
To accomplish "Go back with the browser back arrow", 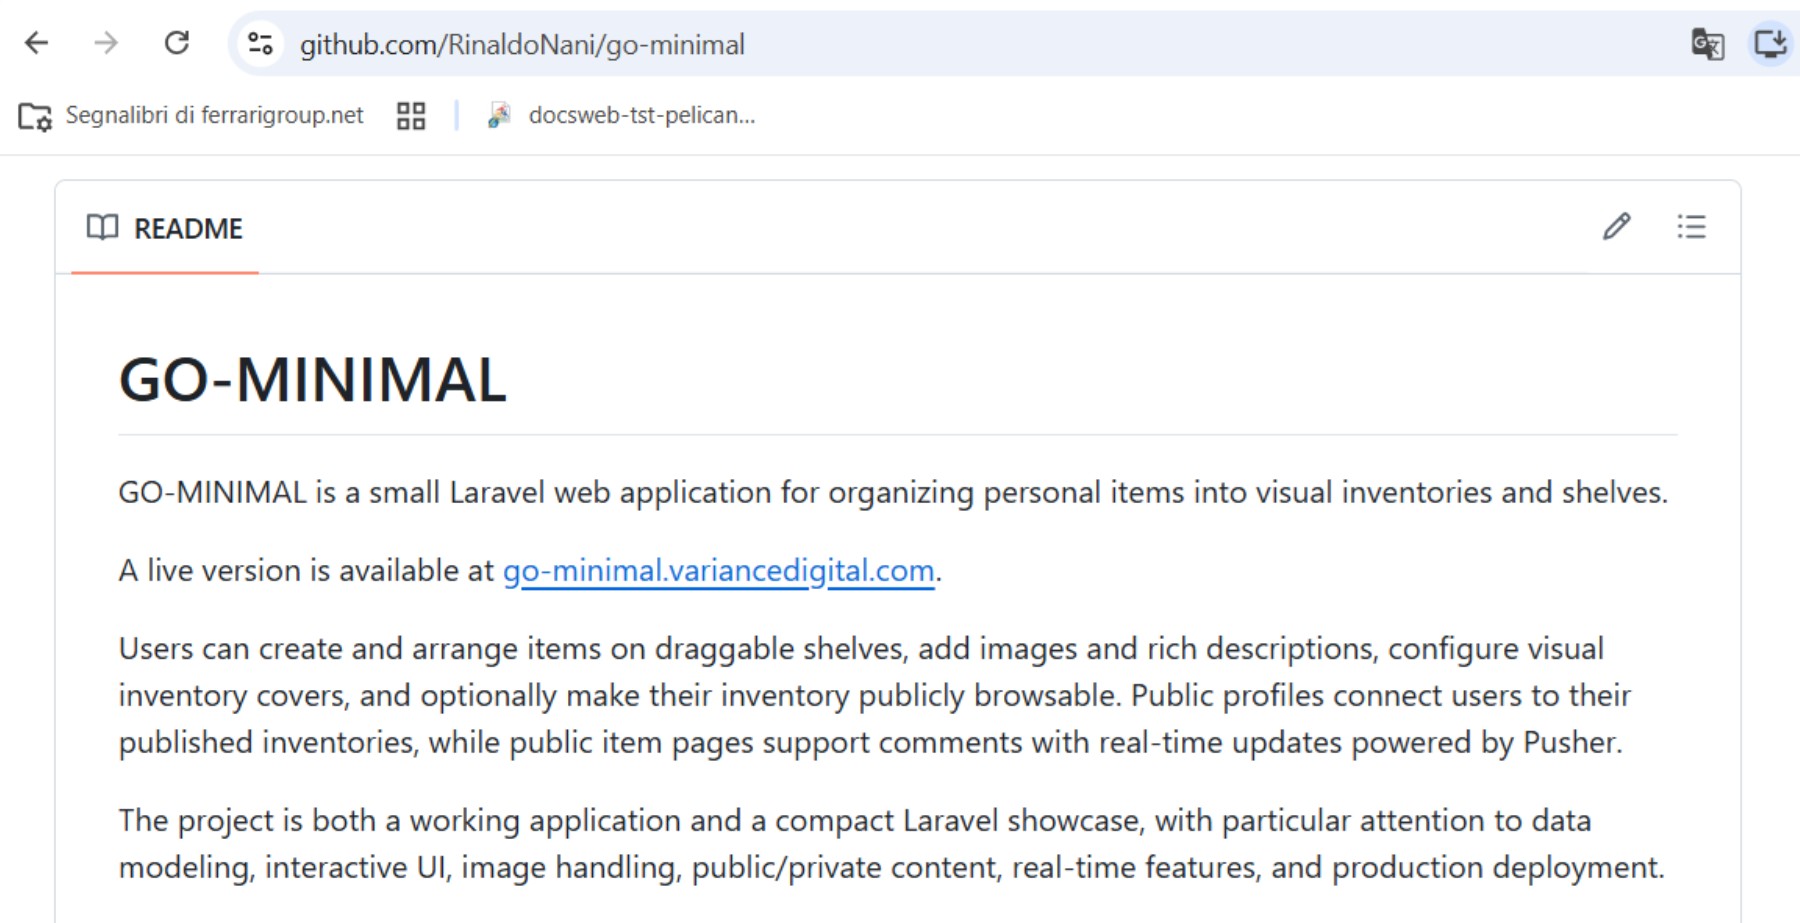I will 37,43.
